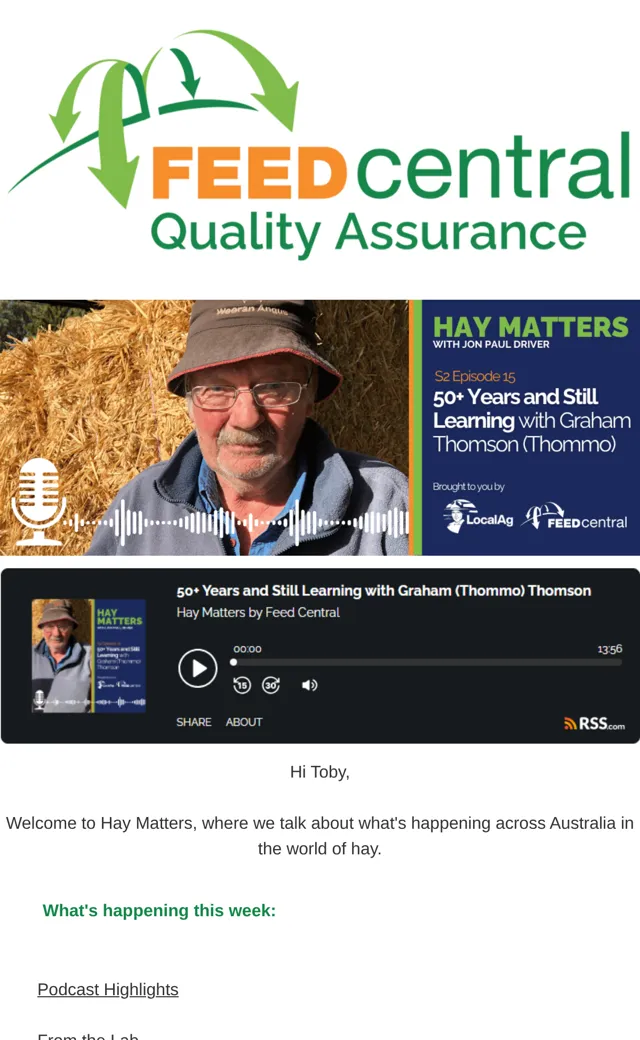The image size is (640, 1040).
Task: Click 'Hay Matters by Feed Central' subtitle
Action: coord(258,612)
